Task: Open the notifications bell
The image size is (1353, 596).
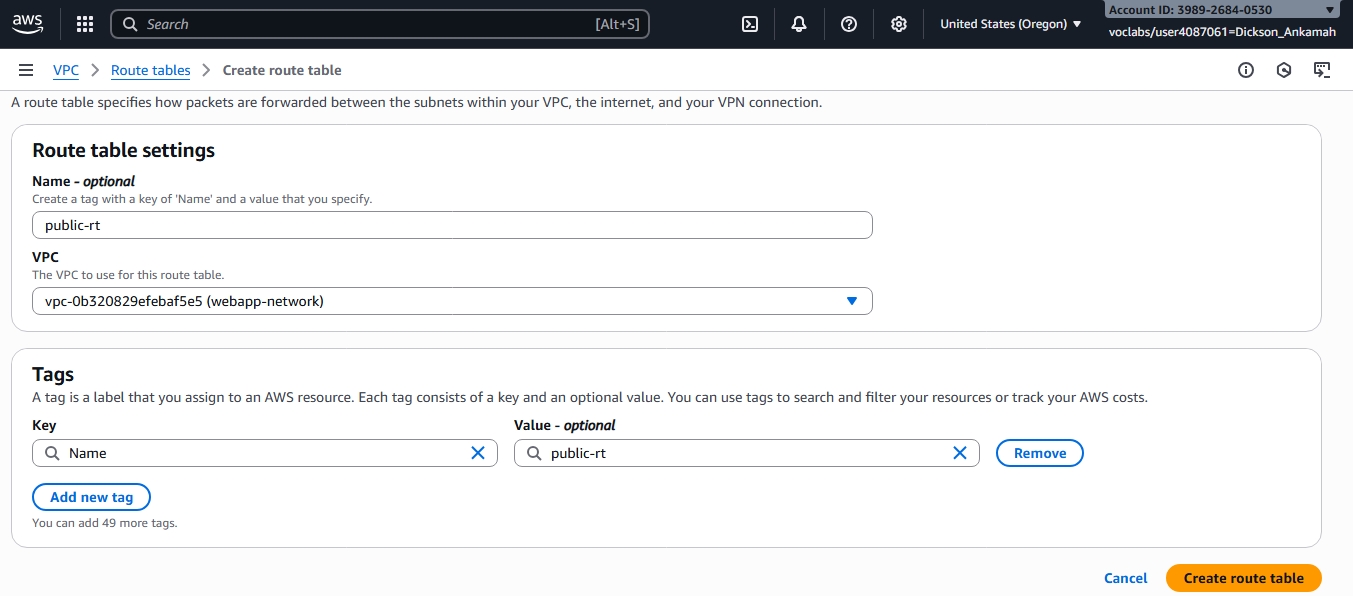Action: point(799,24)
